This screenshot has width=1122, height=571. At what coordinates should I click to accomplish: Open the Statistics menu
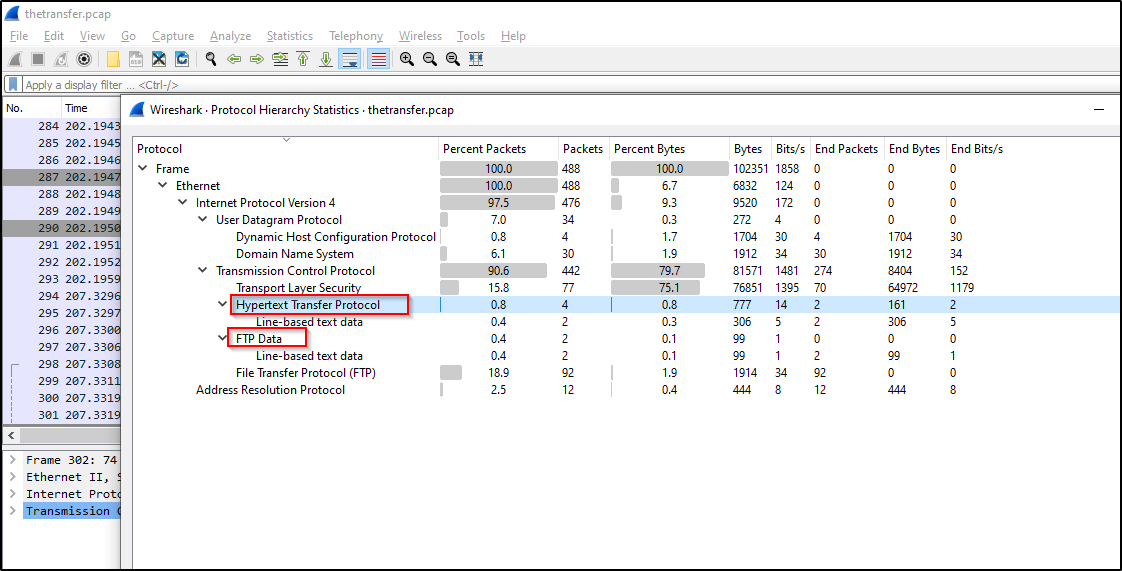click(x=289, y=36)
